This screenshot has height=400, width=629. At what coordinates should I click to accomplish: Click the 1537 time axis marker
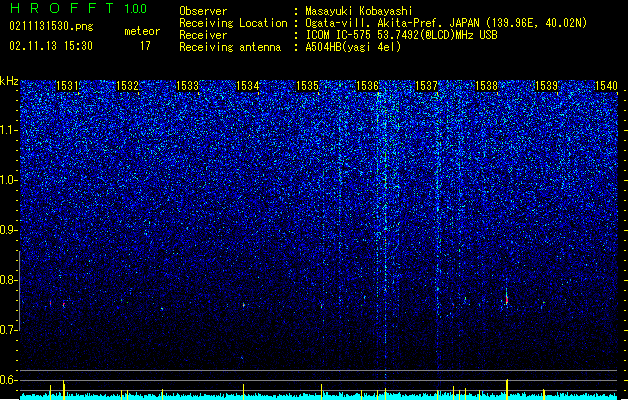pyautogui.click(x=426, y=86)
